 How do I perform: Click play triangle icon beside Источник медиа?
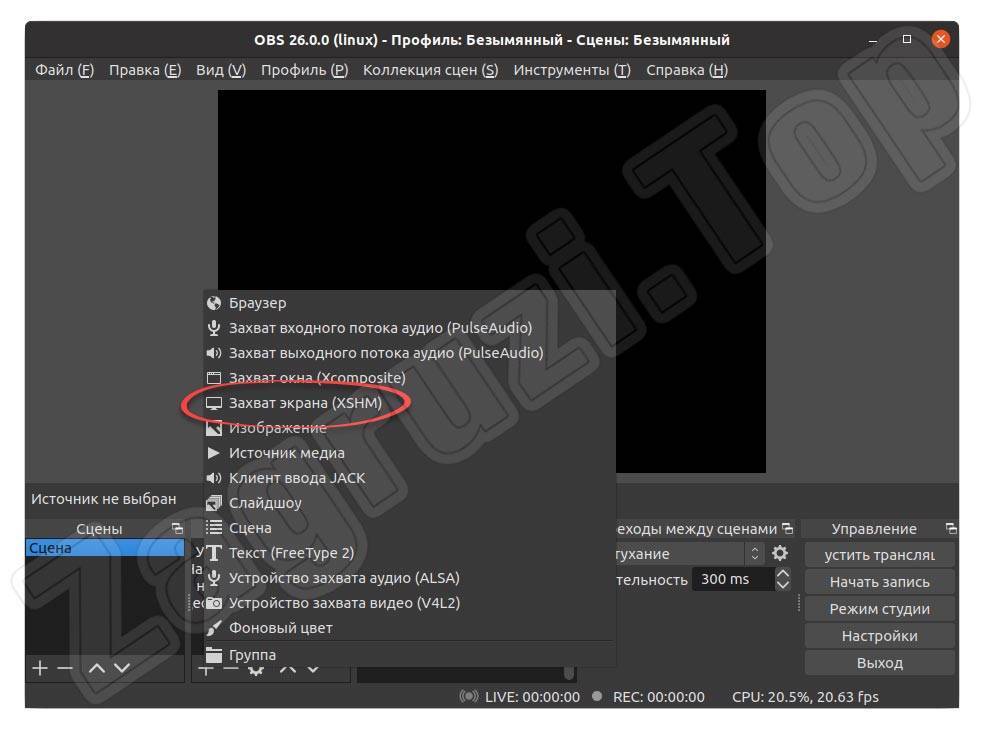[213, 453]
